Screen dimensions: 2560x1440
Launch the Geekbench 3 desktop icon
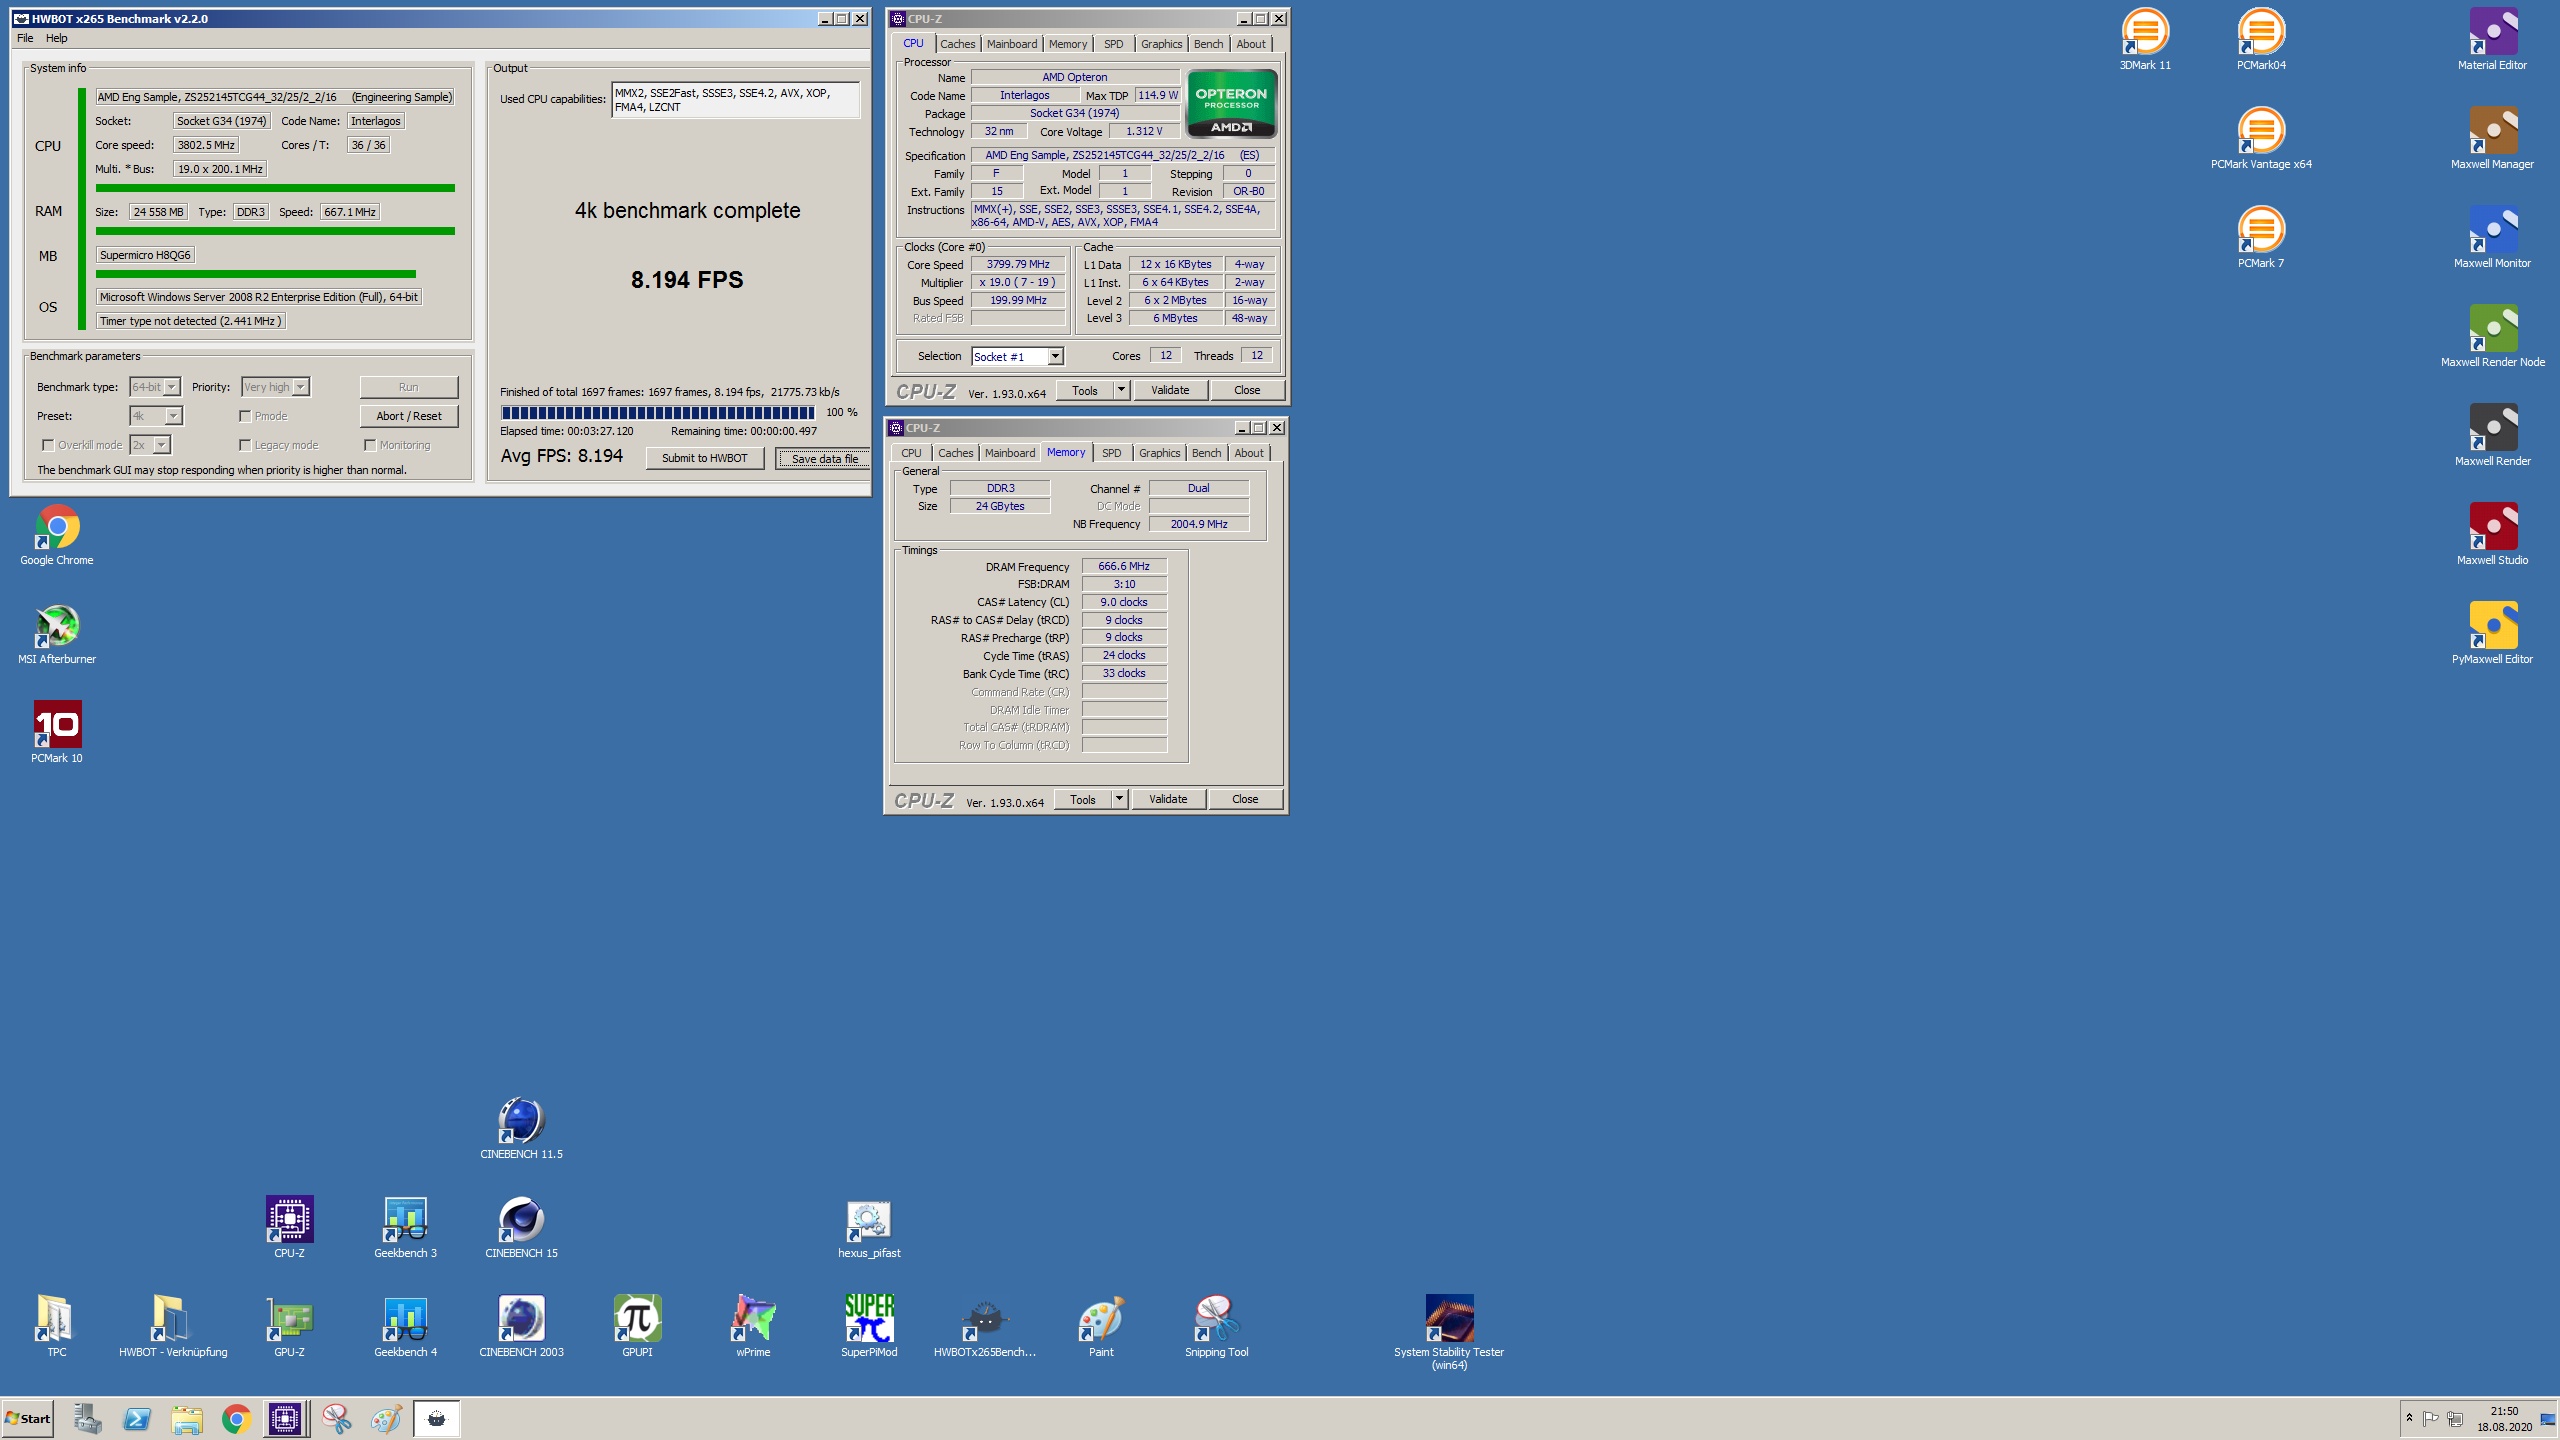(x=405, y=1228)
